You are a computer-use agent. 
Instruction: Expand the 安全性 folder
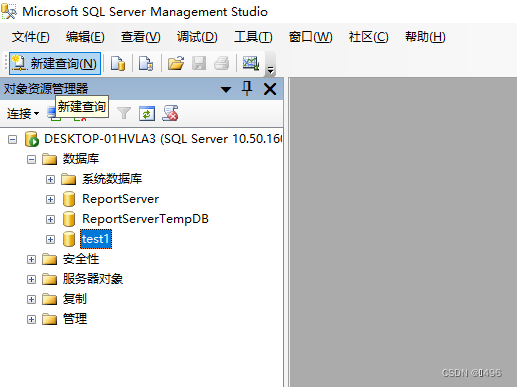[x=31, y=259]
